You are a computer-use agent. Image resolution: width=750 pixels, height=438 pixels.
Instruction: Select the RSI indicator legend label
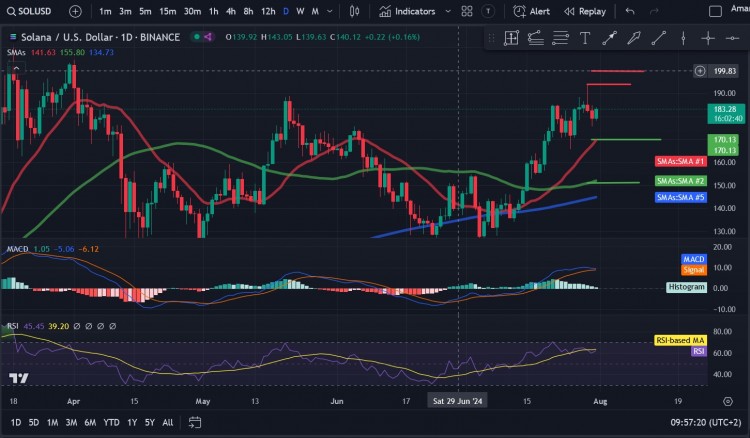click(x=12, y=326)
